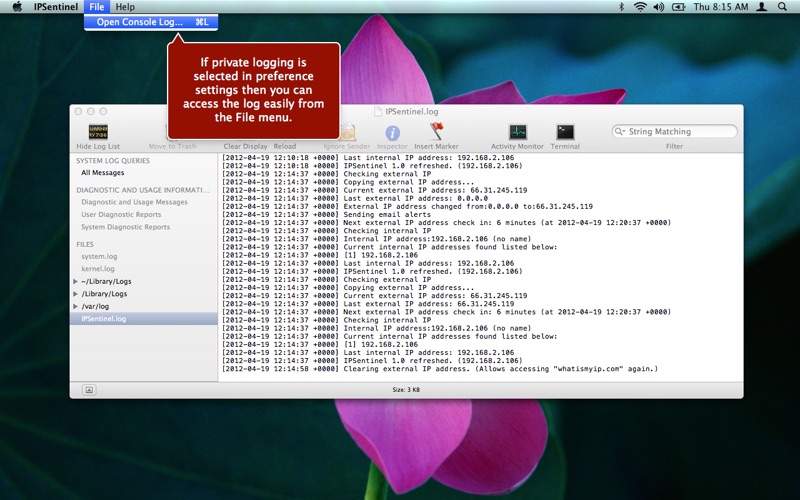800x500 pixels.
Task: Click Move to Trash toolbar label
Action: tap(172, 146)
